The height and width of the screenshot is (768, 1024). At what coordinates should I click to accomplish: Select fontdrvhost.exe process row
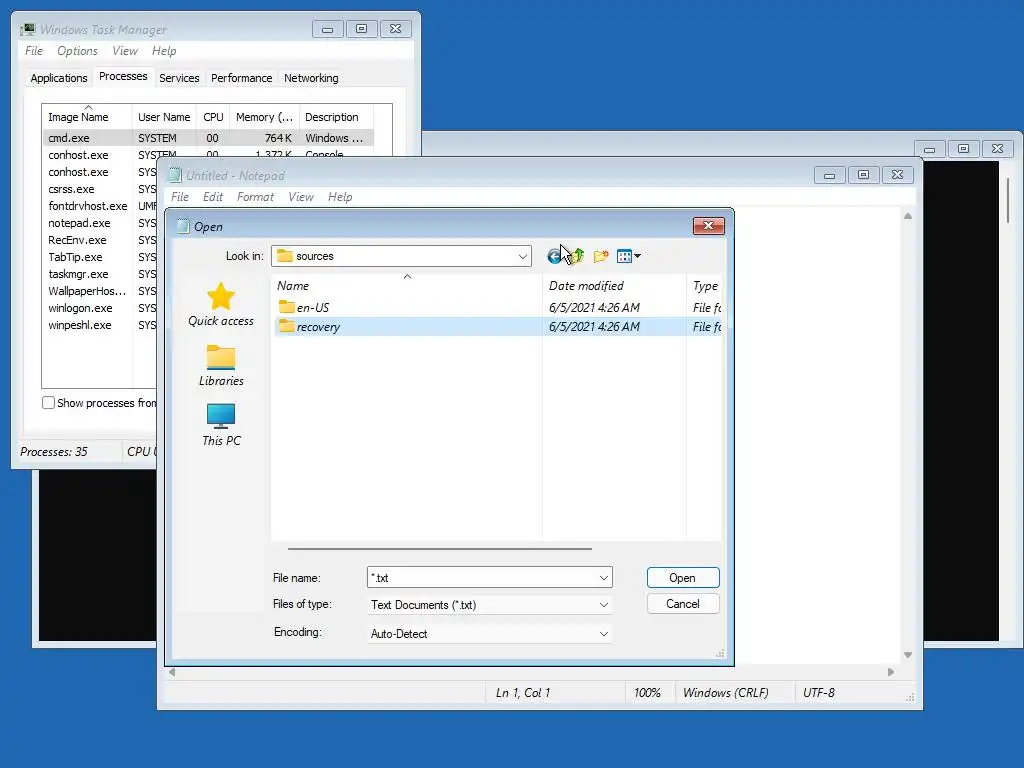100,206
